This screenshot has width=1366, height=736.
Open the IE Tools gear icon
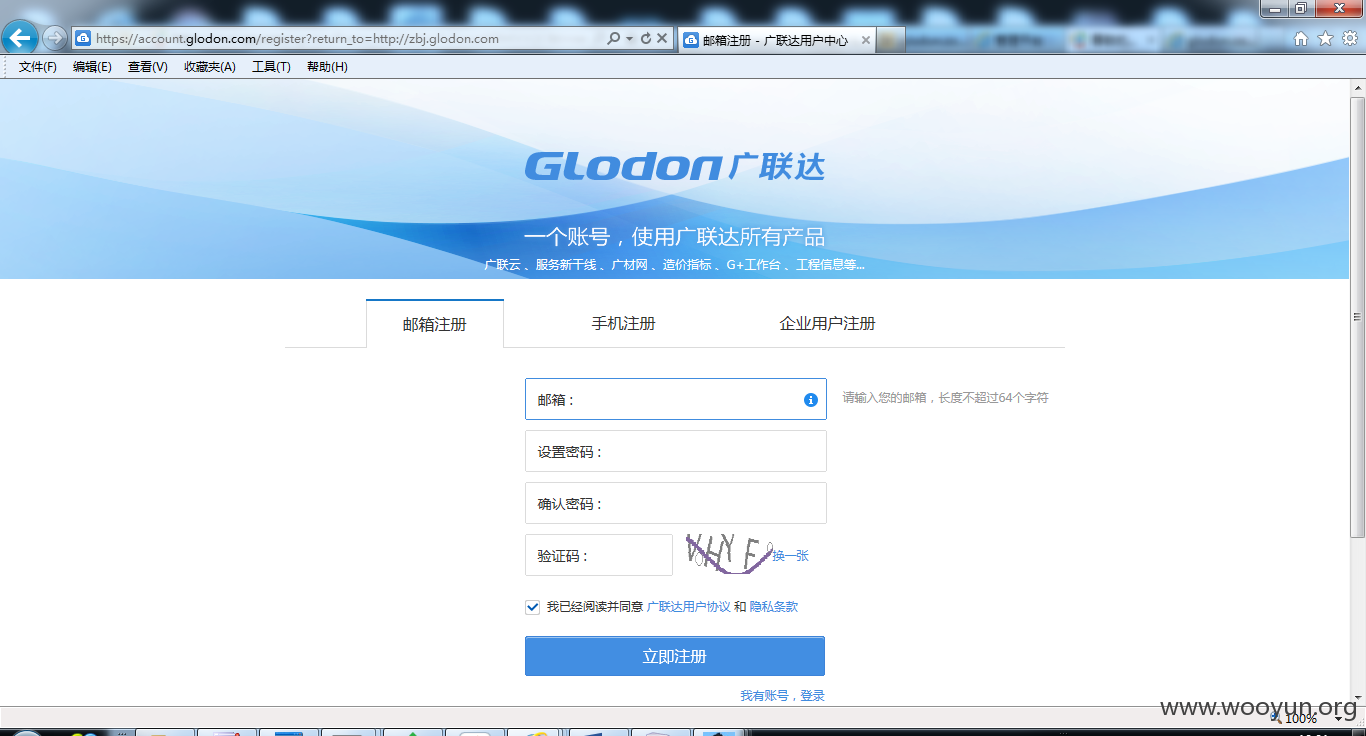click(x=1350, y=38)
